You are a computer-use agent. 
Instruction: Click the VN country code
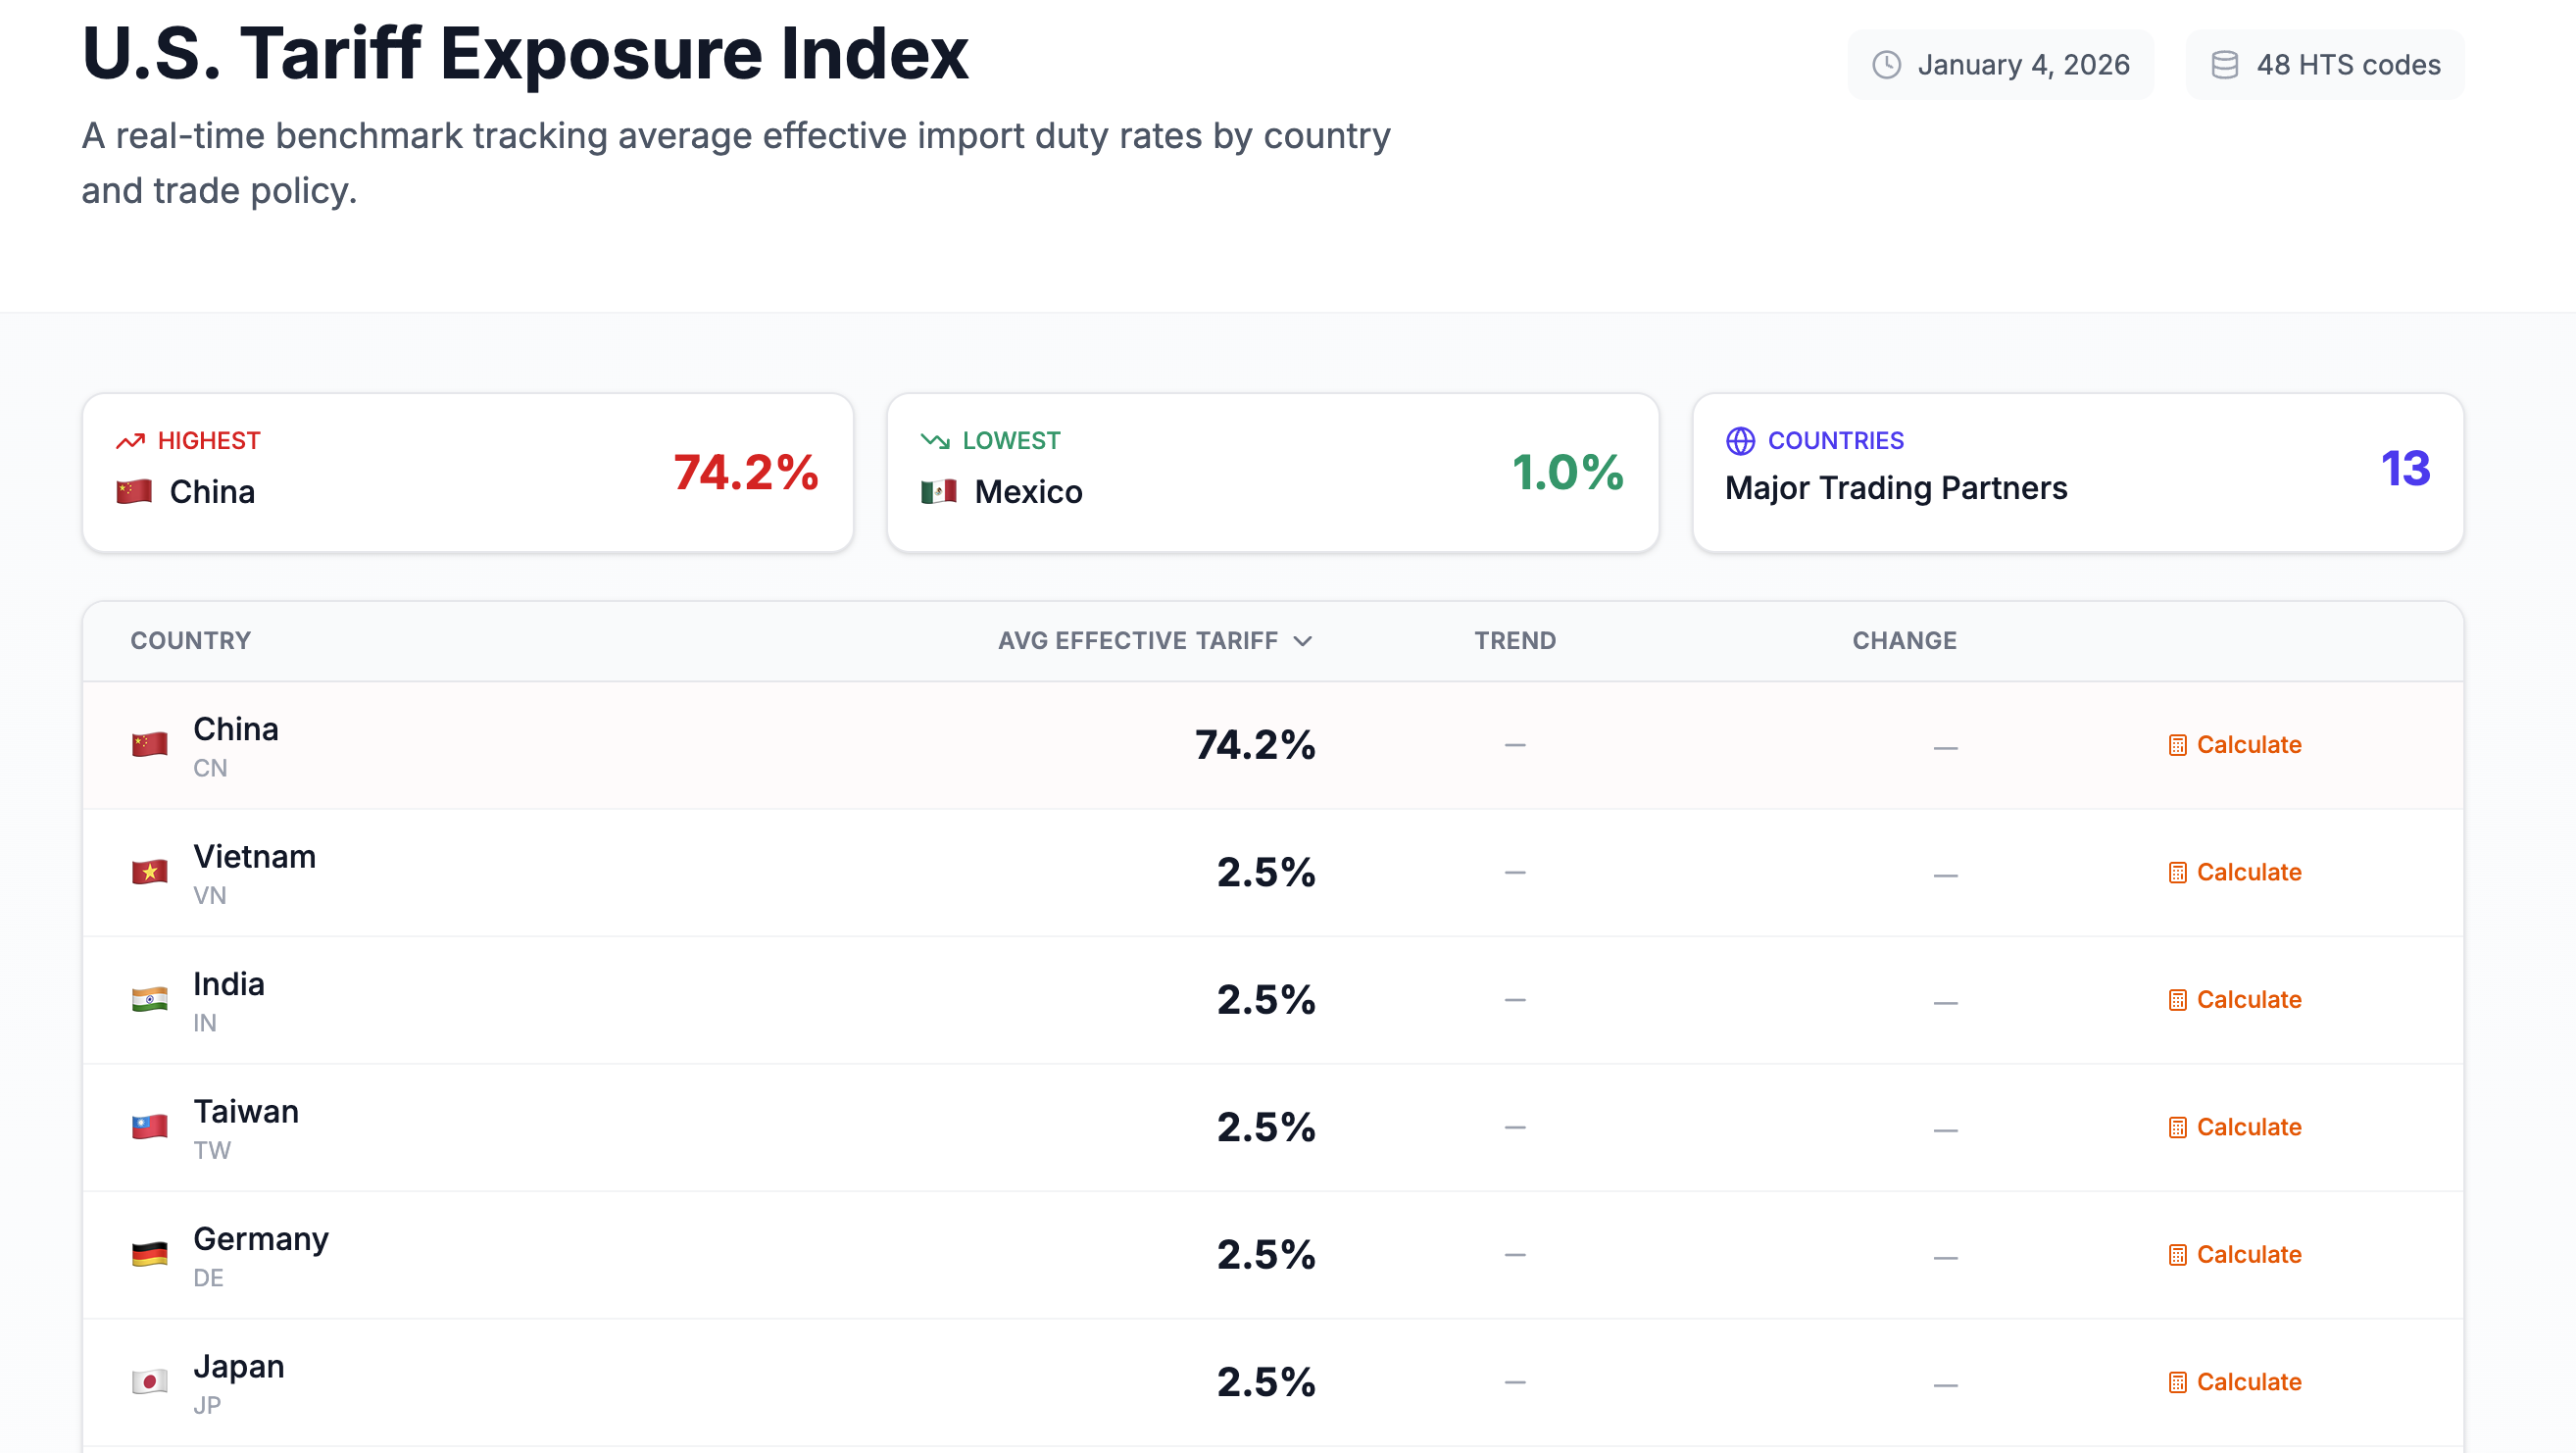210,896
